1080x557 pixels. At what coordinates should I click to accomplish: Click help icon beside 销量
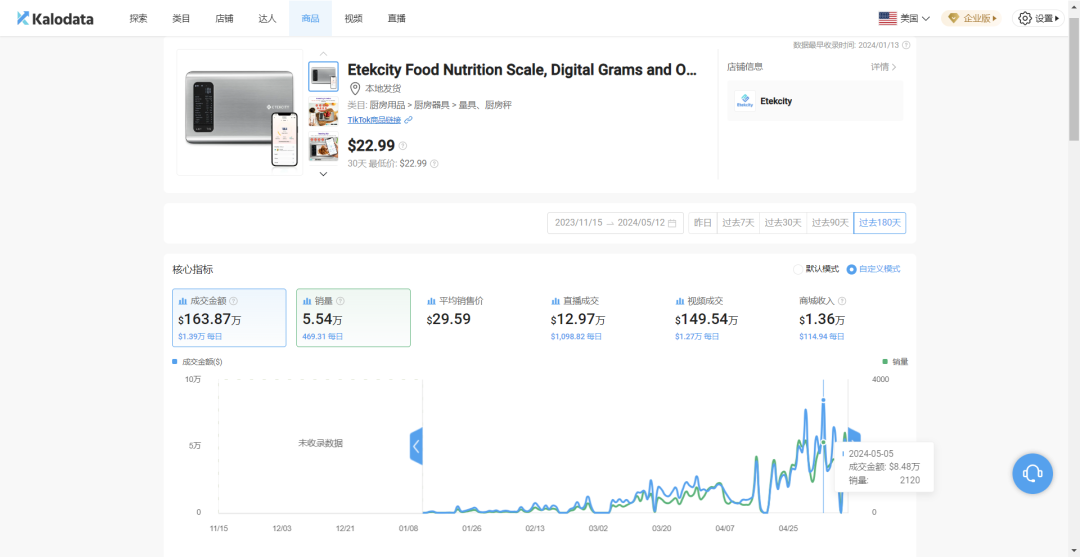click(340, 301)
